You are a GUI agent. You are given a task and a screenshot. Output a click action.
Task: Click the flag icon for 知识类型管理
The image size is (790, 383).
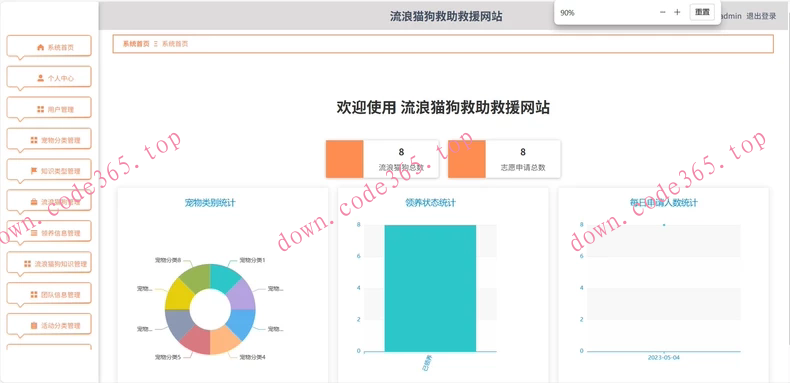pyautogui.click(x=34, y=171)
